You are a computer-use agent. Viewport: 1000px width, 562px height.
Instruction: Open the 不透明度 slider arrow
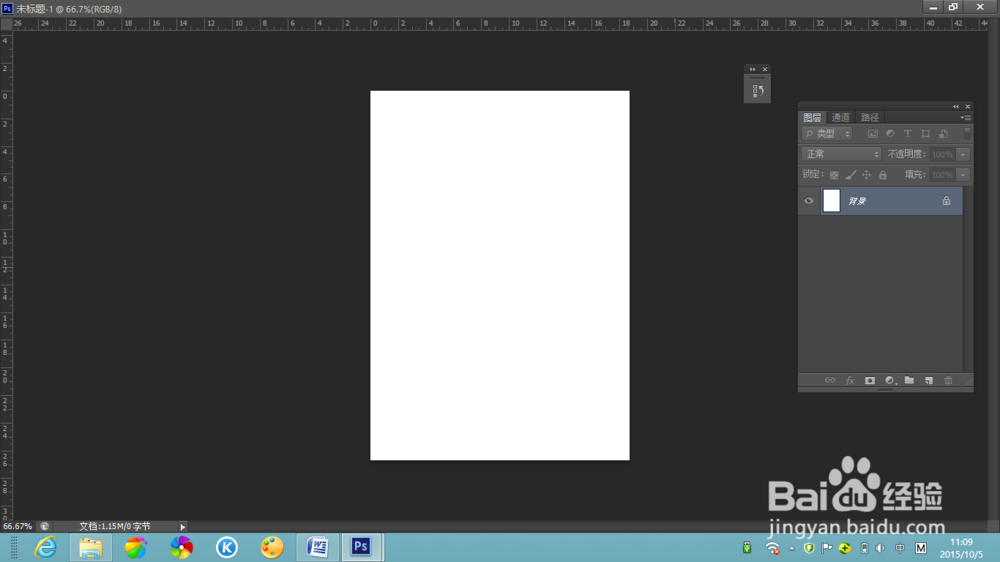964,154
